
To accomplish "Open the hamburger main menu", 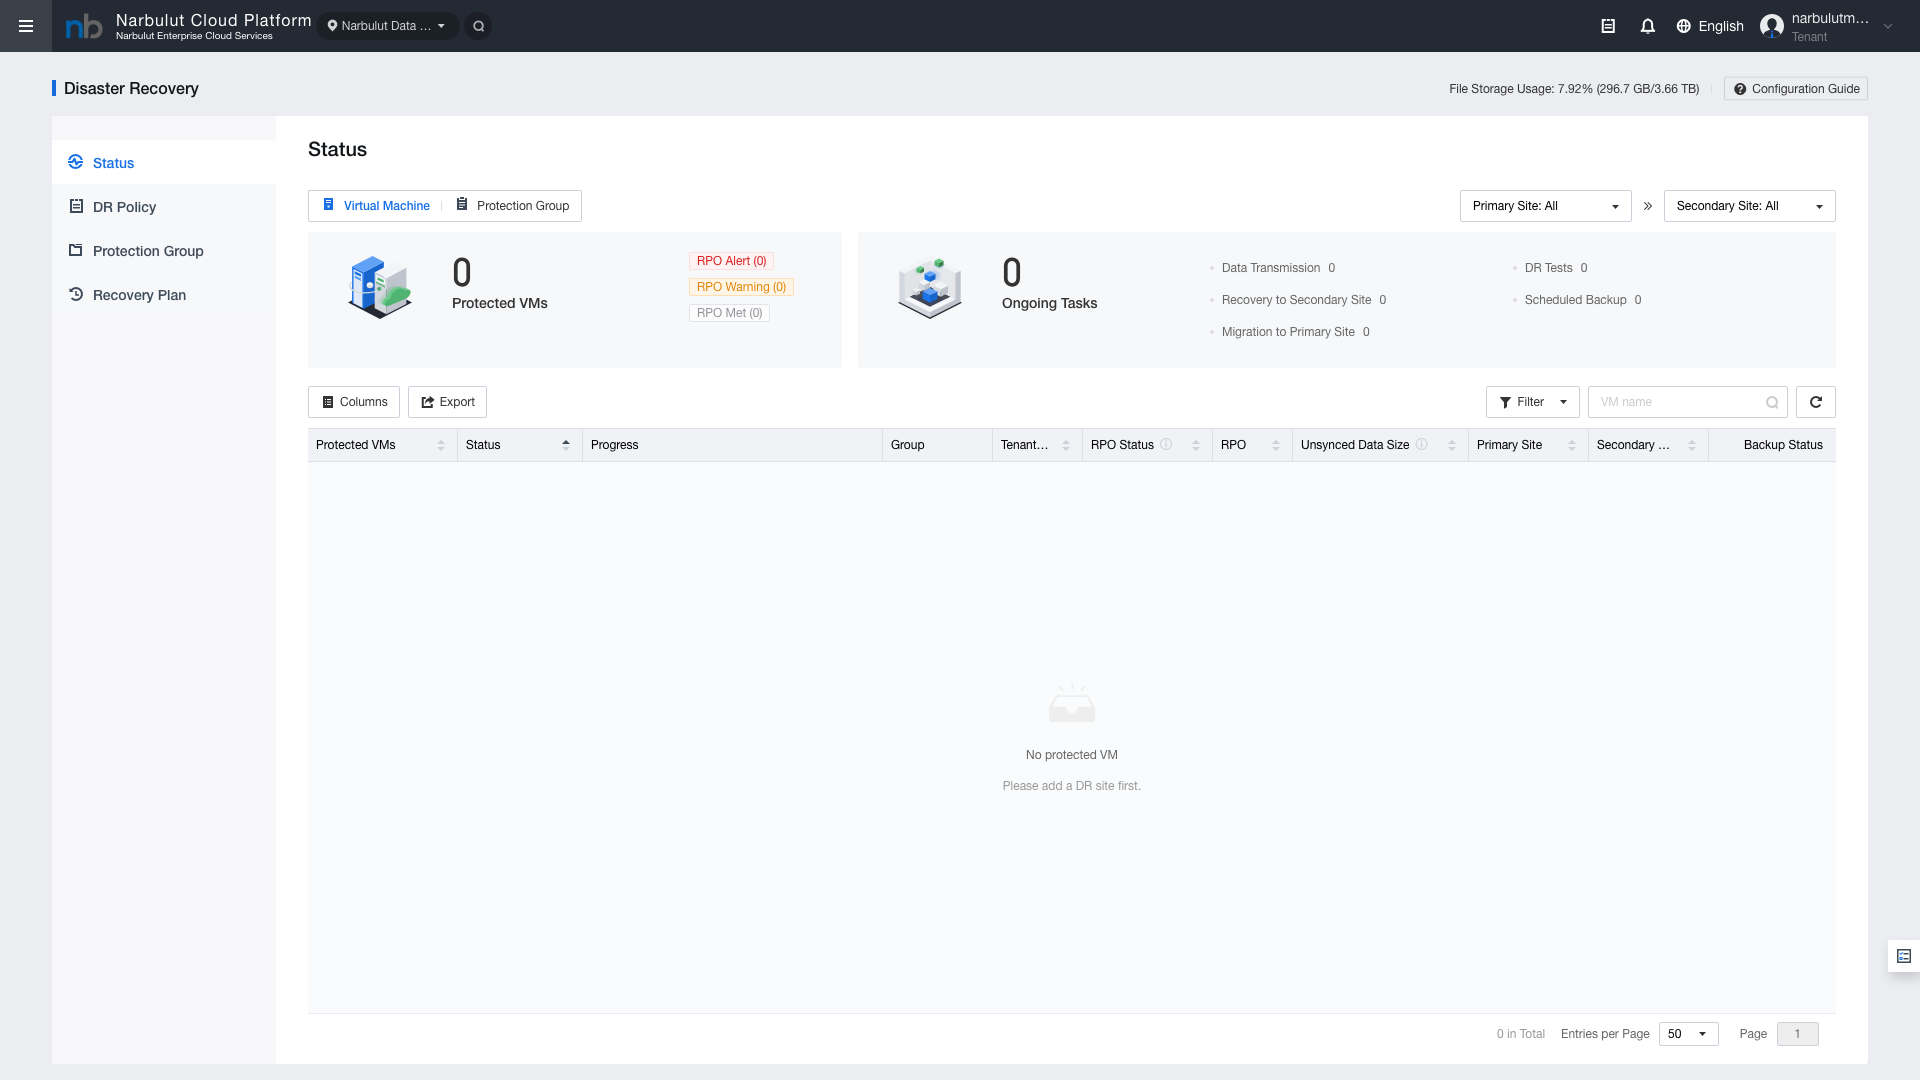I will coord(26,26).
